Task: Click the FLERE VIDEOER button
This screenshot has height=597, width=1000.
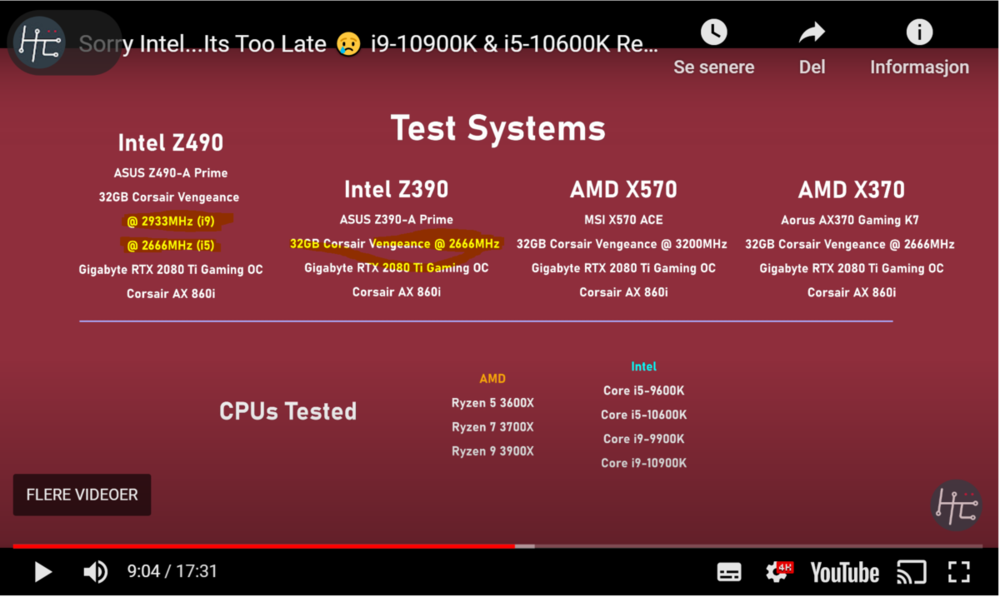Action: 82,494
